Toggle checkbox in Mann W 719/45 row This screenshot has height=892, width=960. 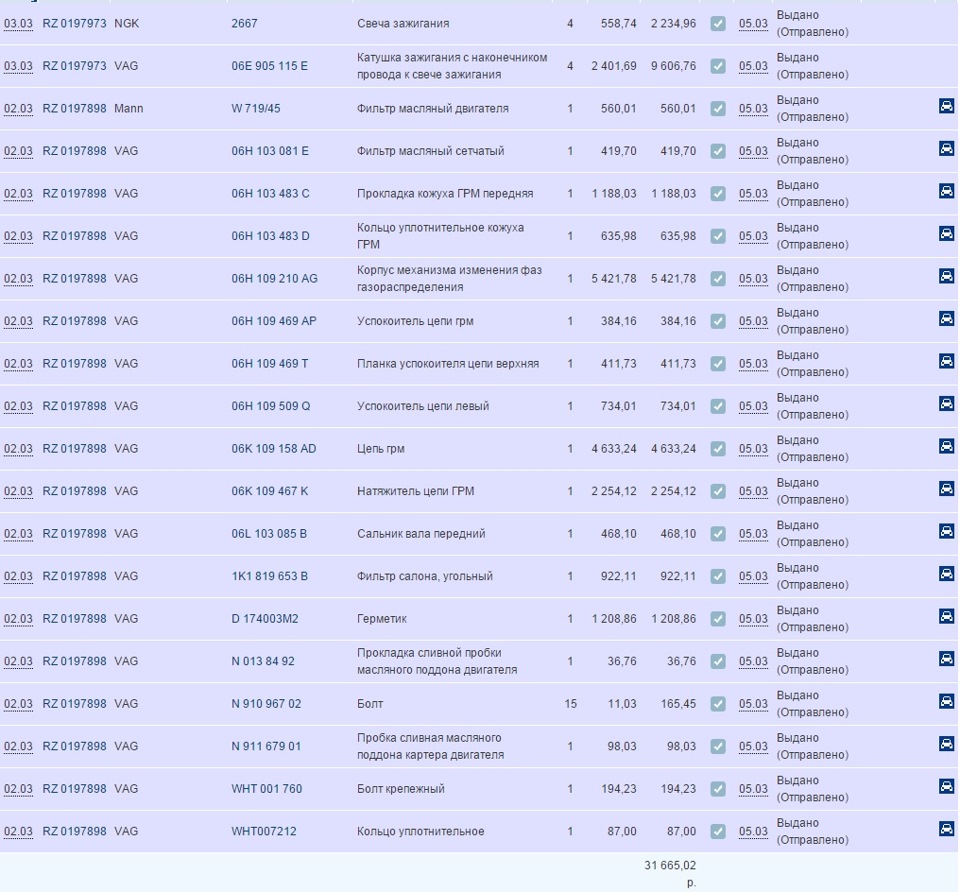718,109
